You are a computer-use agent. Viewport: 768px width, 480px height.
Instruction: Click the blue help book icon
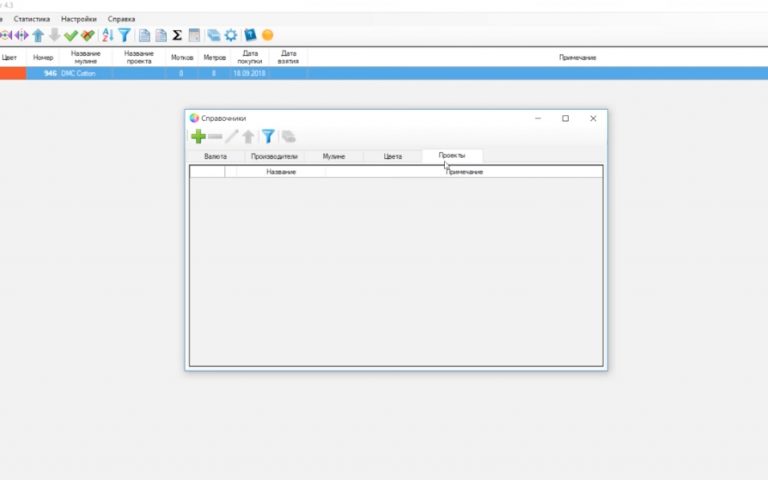[x=250, y=35]
